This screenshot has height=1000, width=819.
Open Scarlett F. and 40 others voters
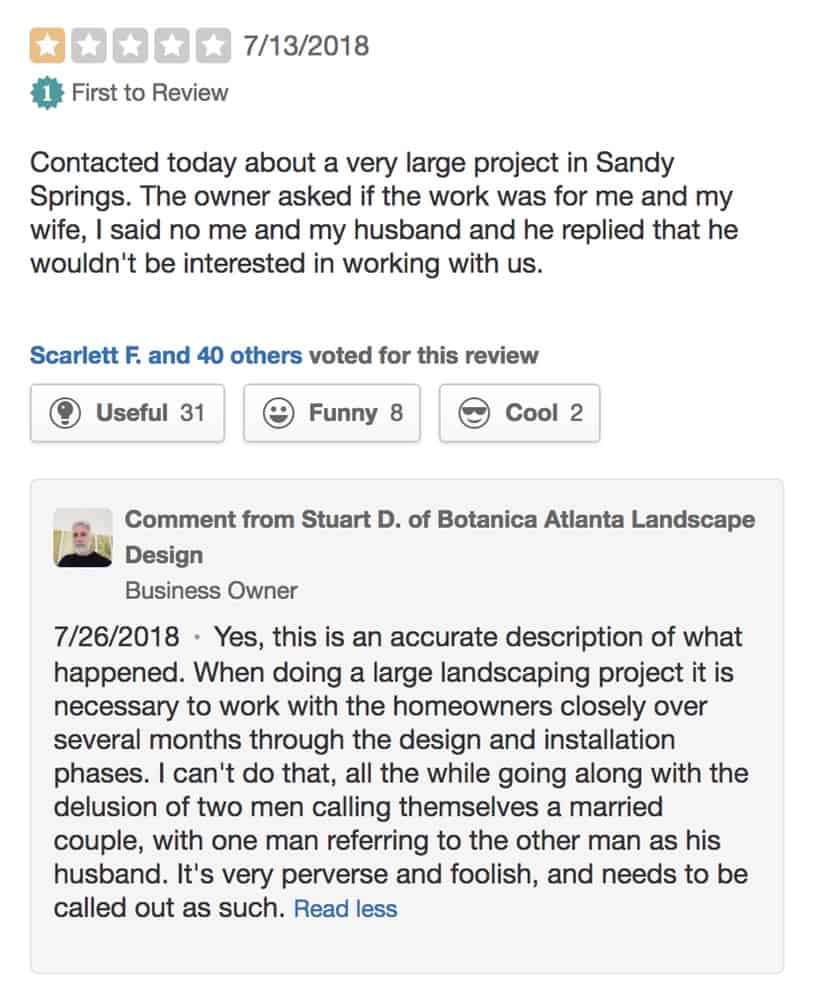166,355
